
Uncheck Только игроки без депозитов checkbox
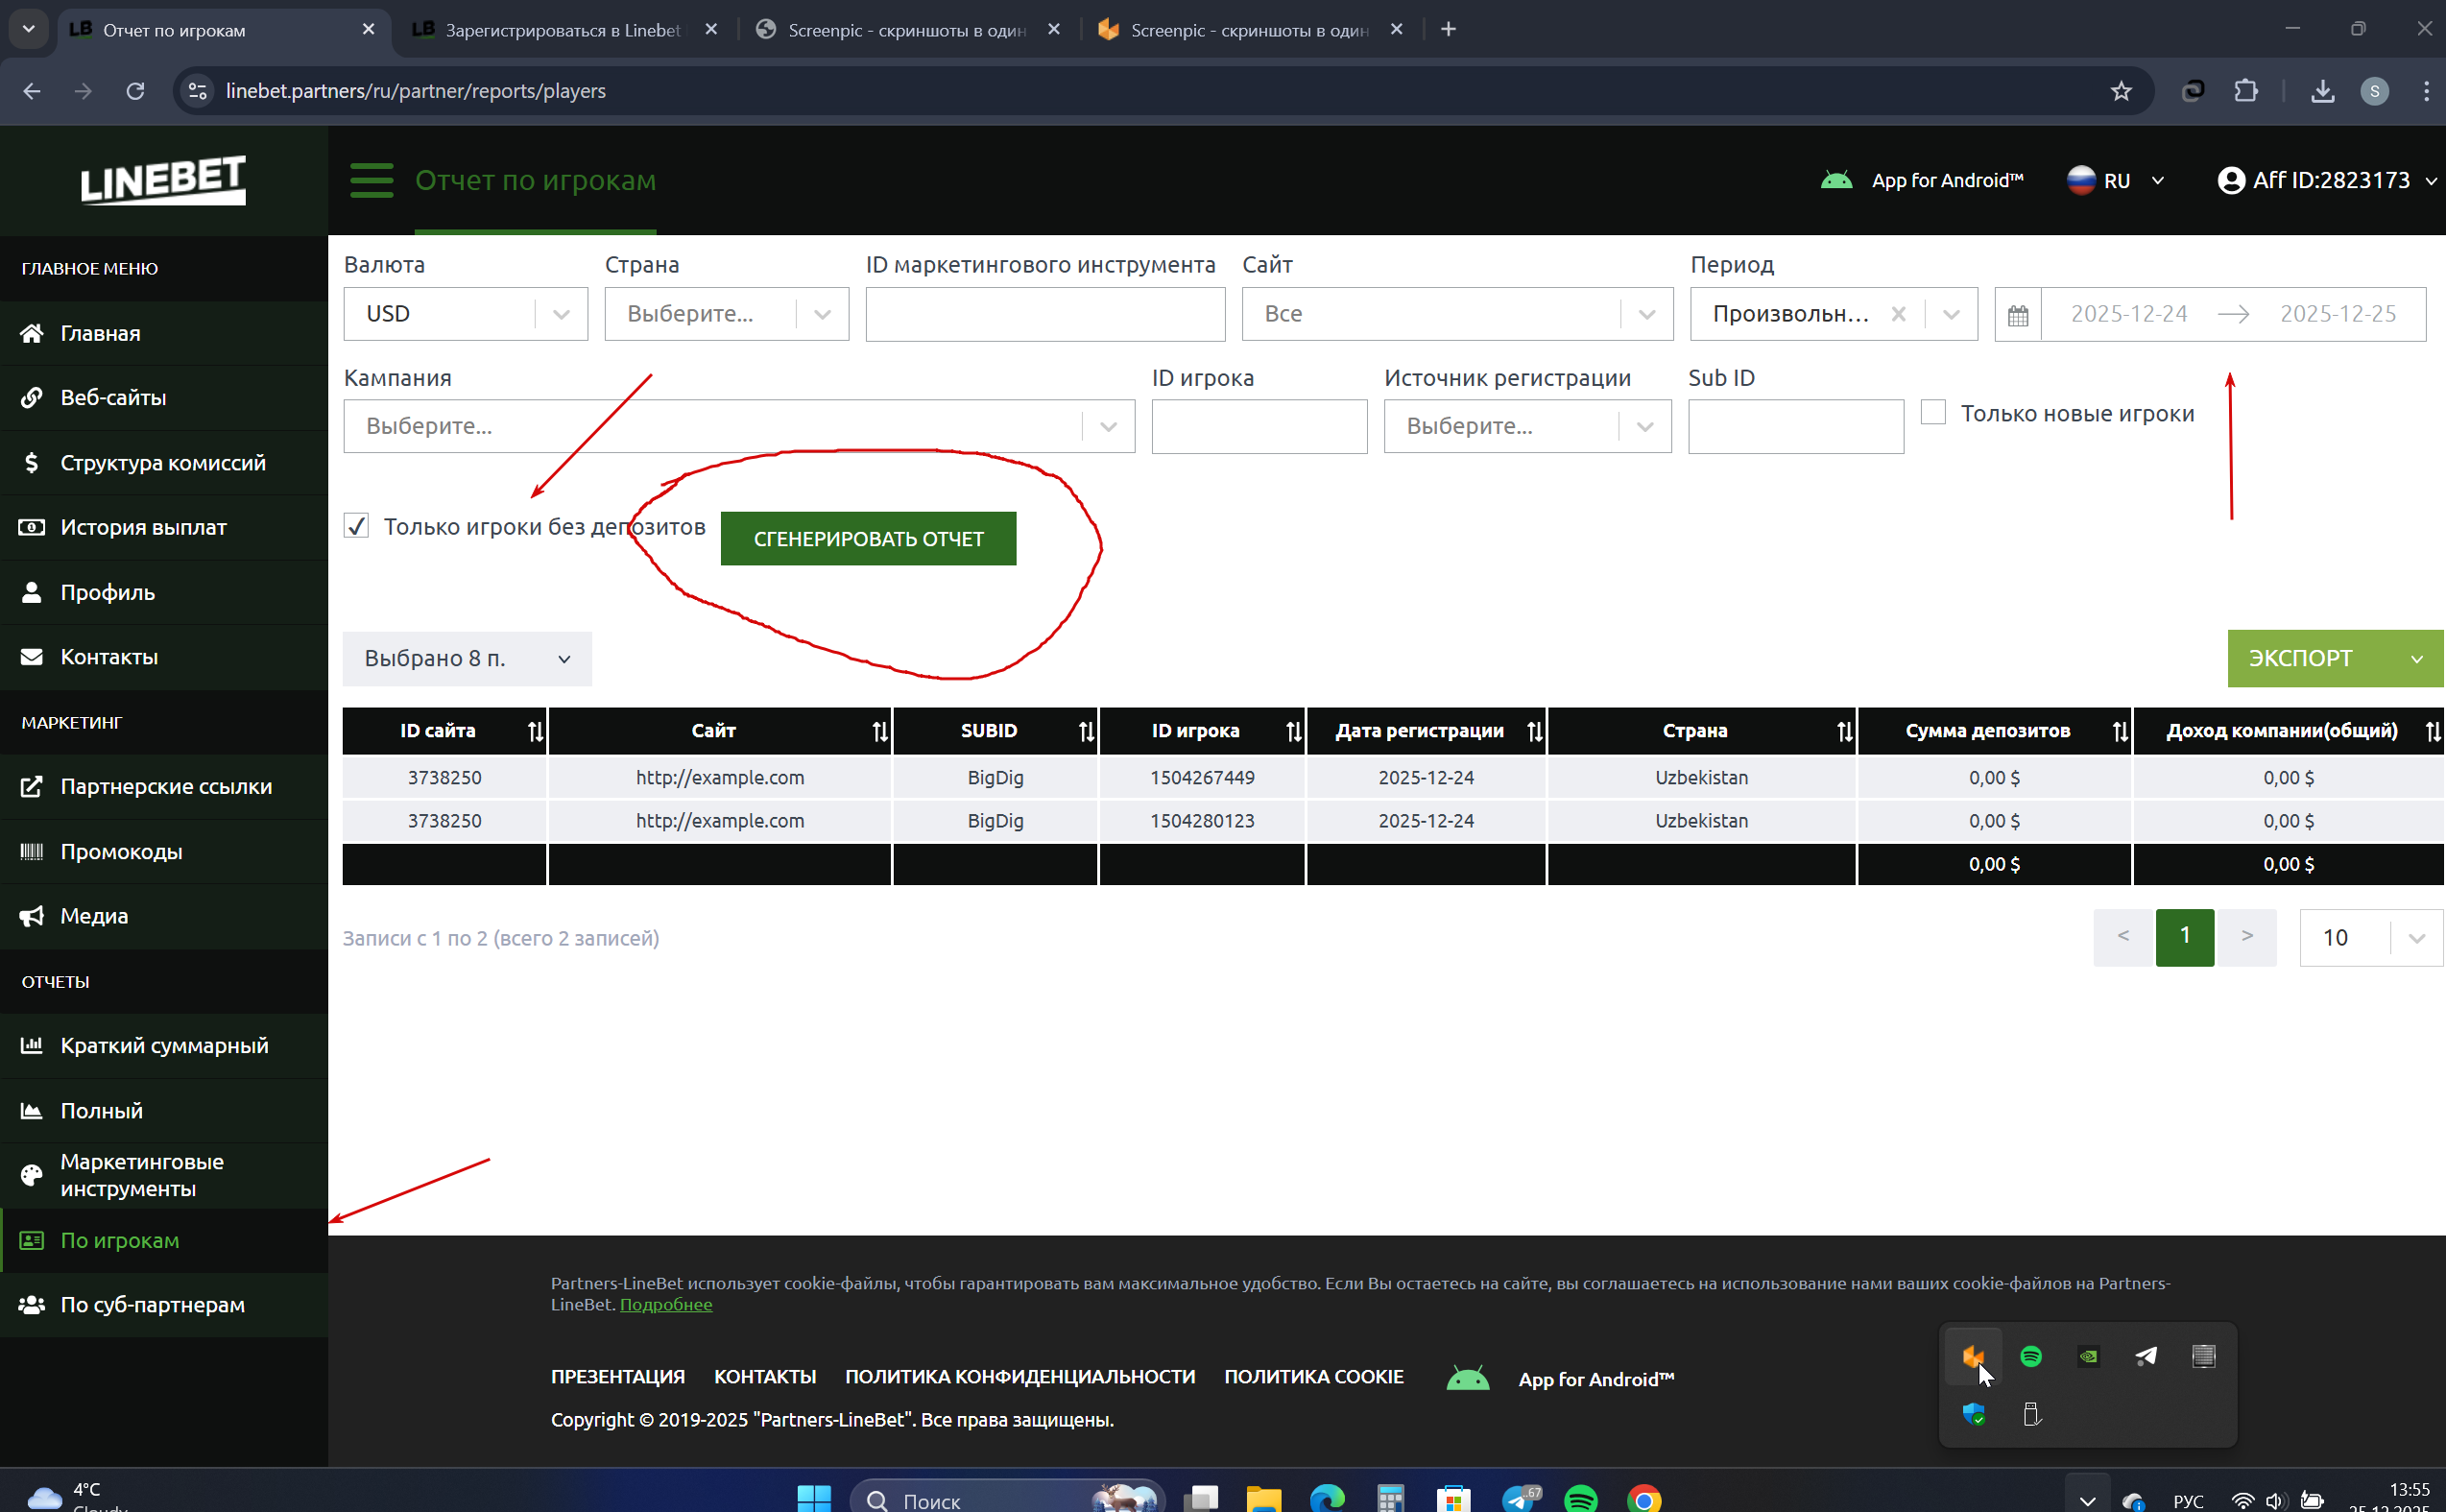(357, 526)
